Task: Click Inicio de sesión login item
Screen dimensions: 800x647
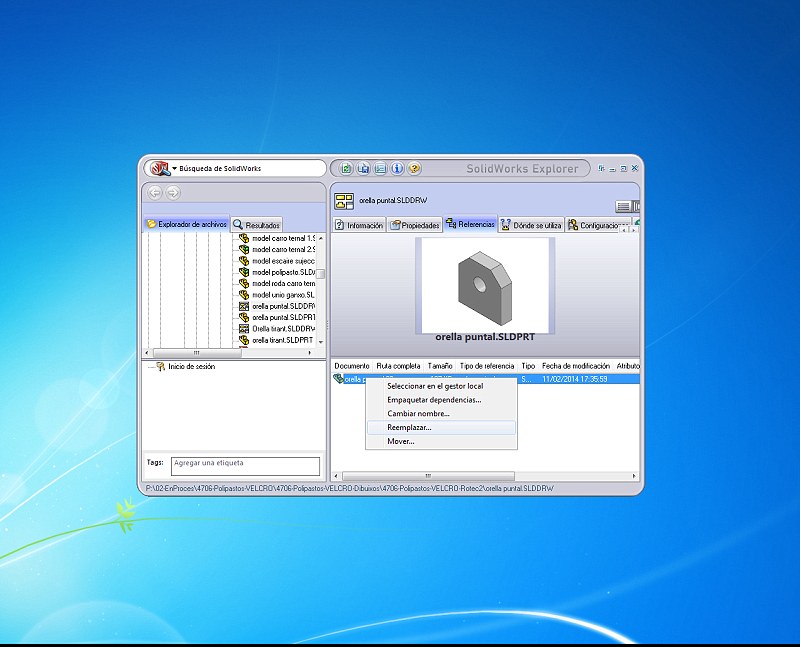Action: coord(191,366)
